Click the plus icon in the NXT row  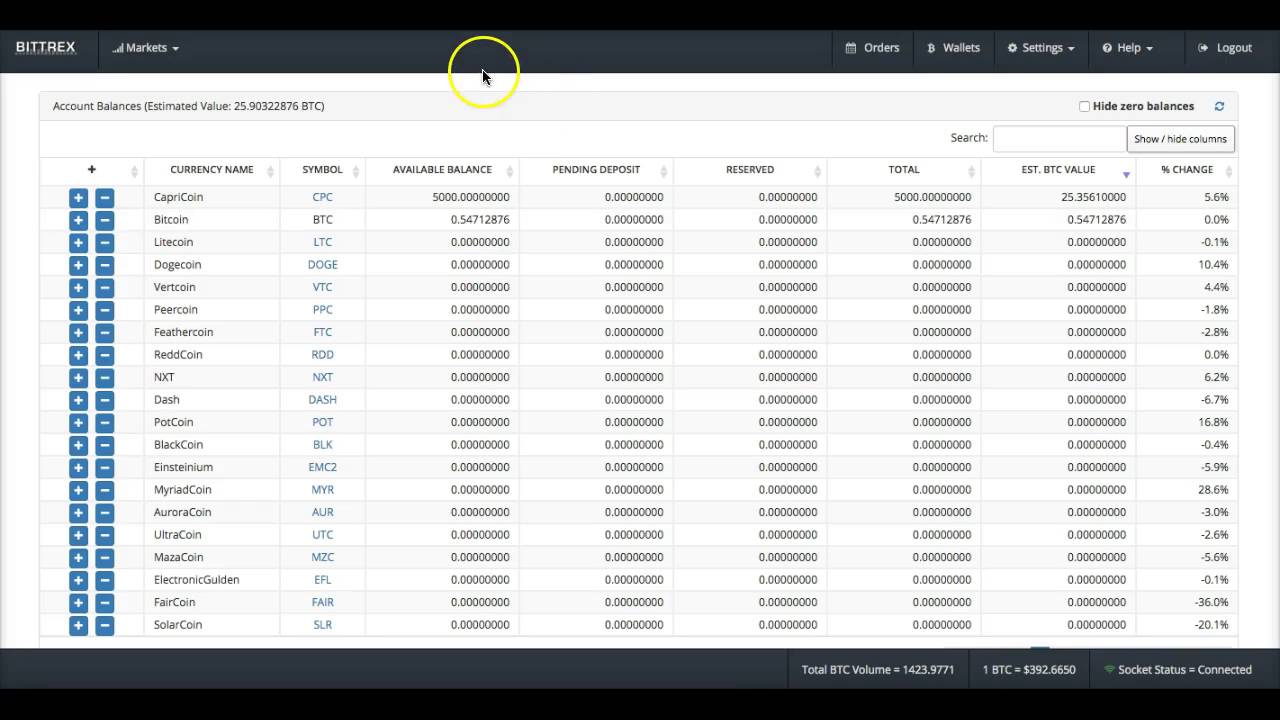tap(78, 378)
